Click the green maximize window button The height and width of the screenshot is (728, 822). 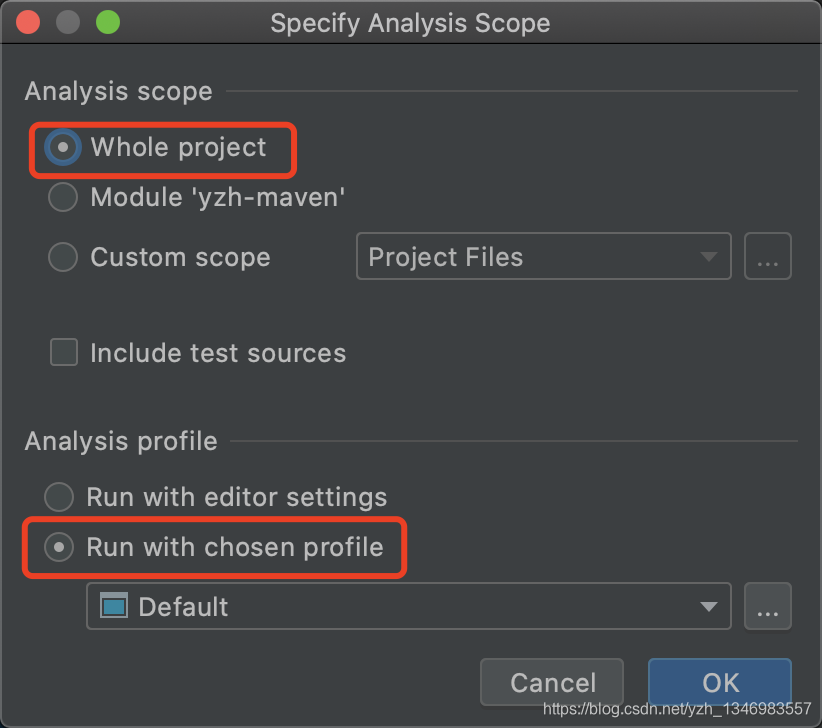coord(107,22)
